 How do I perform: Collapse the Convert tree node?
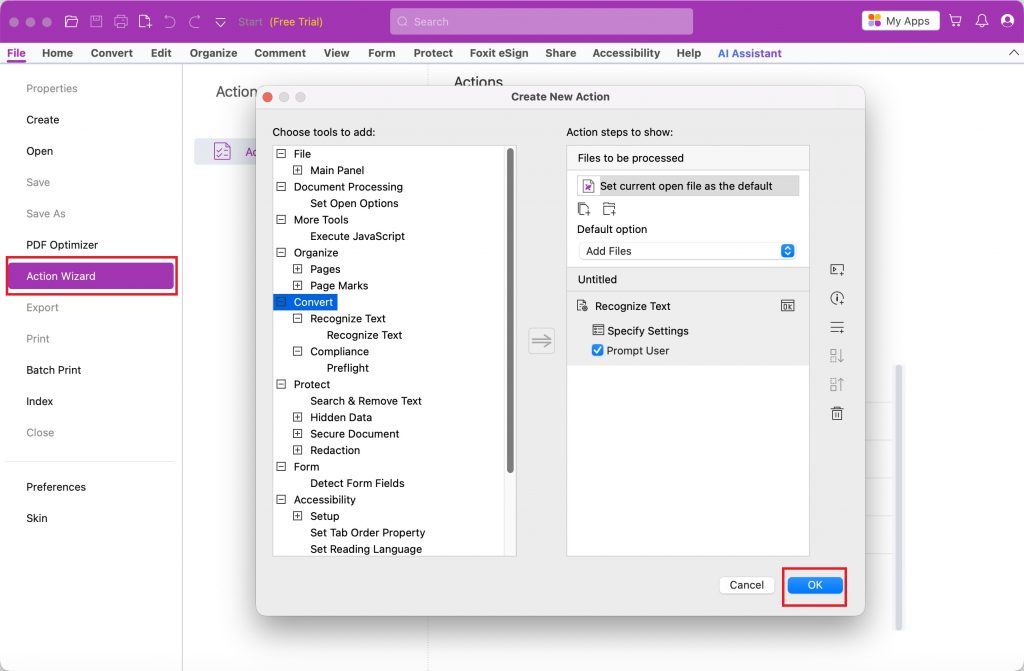pyautogui.click(x=281, y=302)
